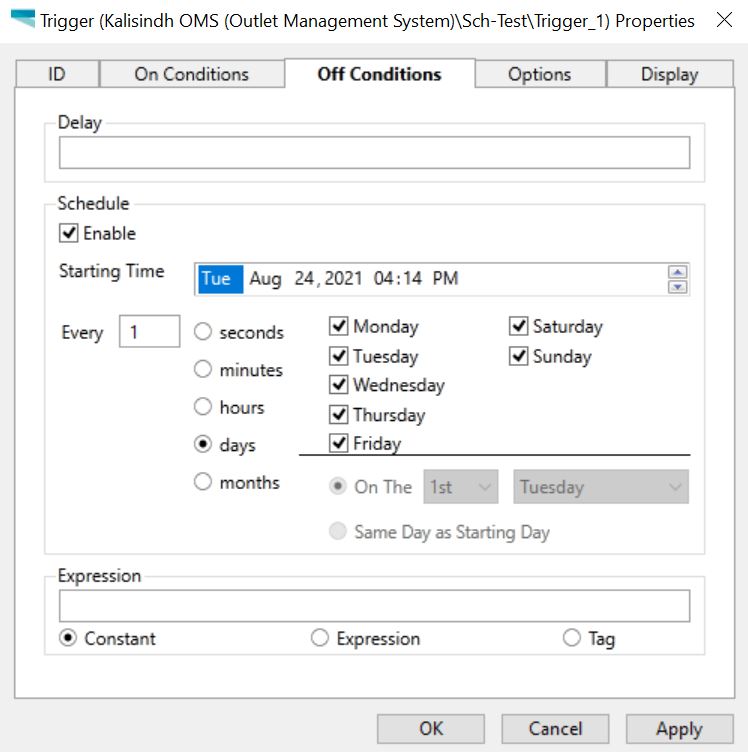Untick the Friday checkbox

pos(339,444)
